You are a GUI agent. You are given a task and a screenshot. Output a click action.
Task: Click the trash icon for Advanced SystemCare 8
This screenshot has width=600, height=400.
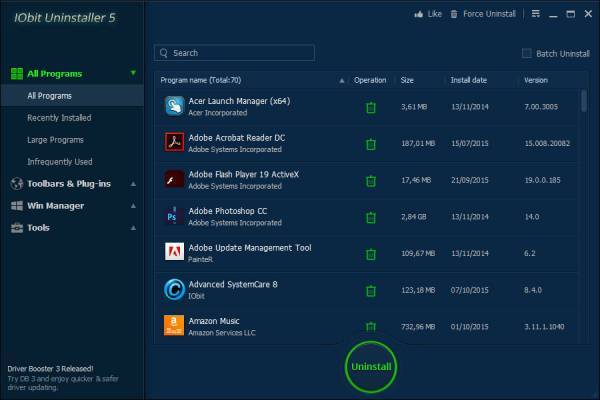point(371,291)
